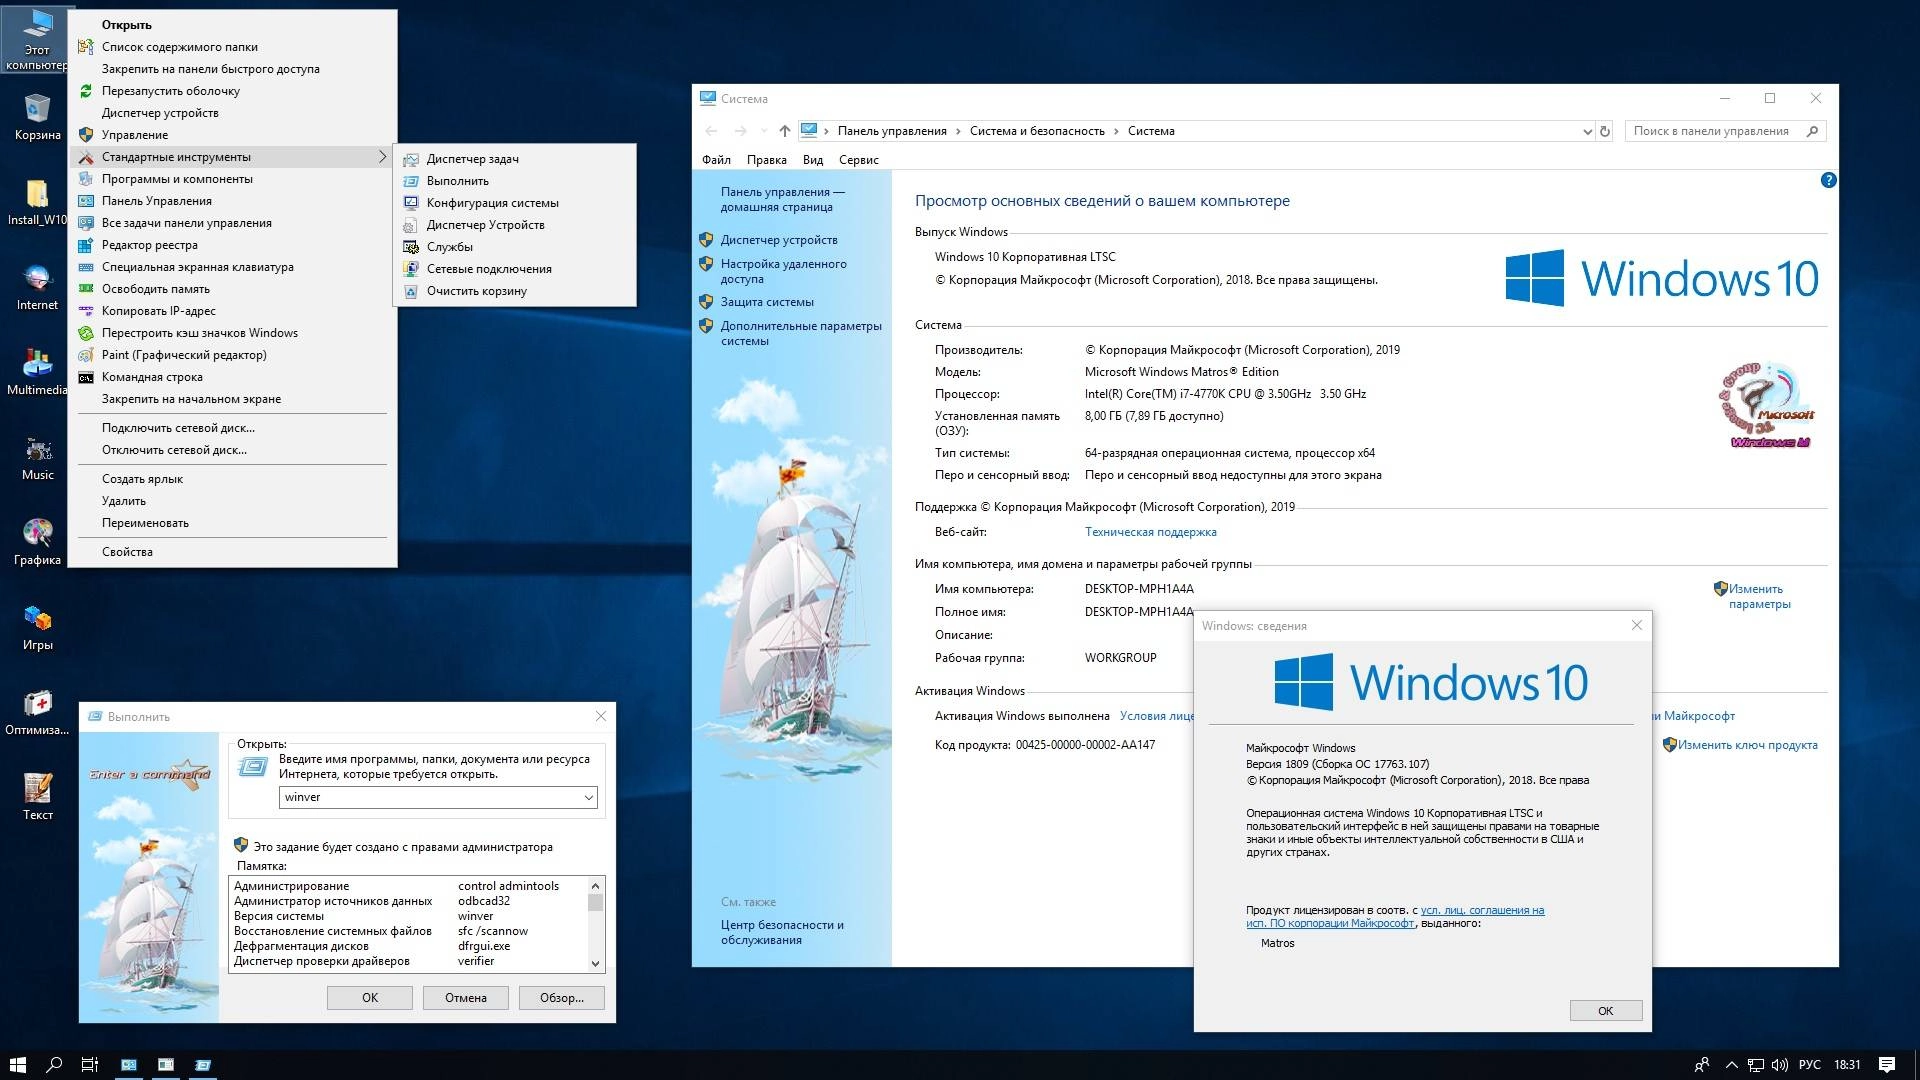The image size is (1920, 1080).
Task: Expand the Стандартные инструменты submenu arrow
Action: pyautogui.click(x=382, y=157)
